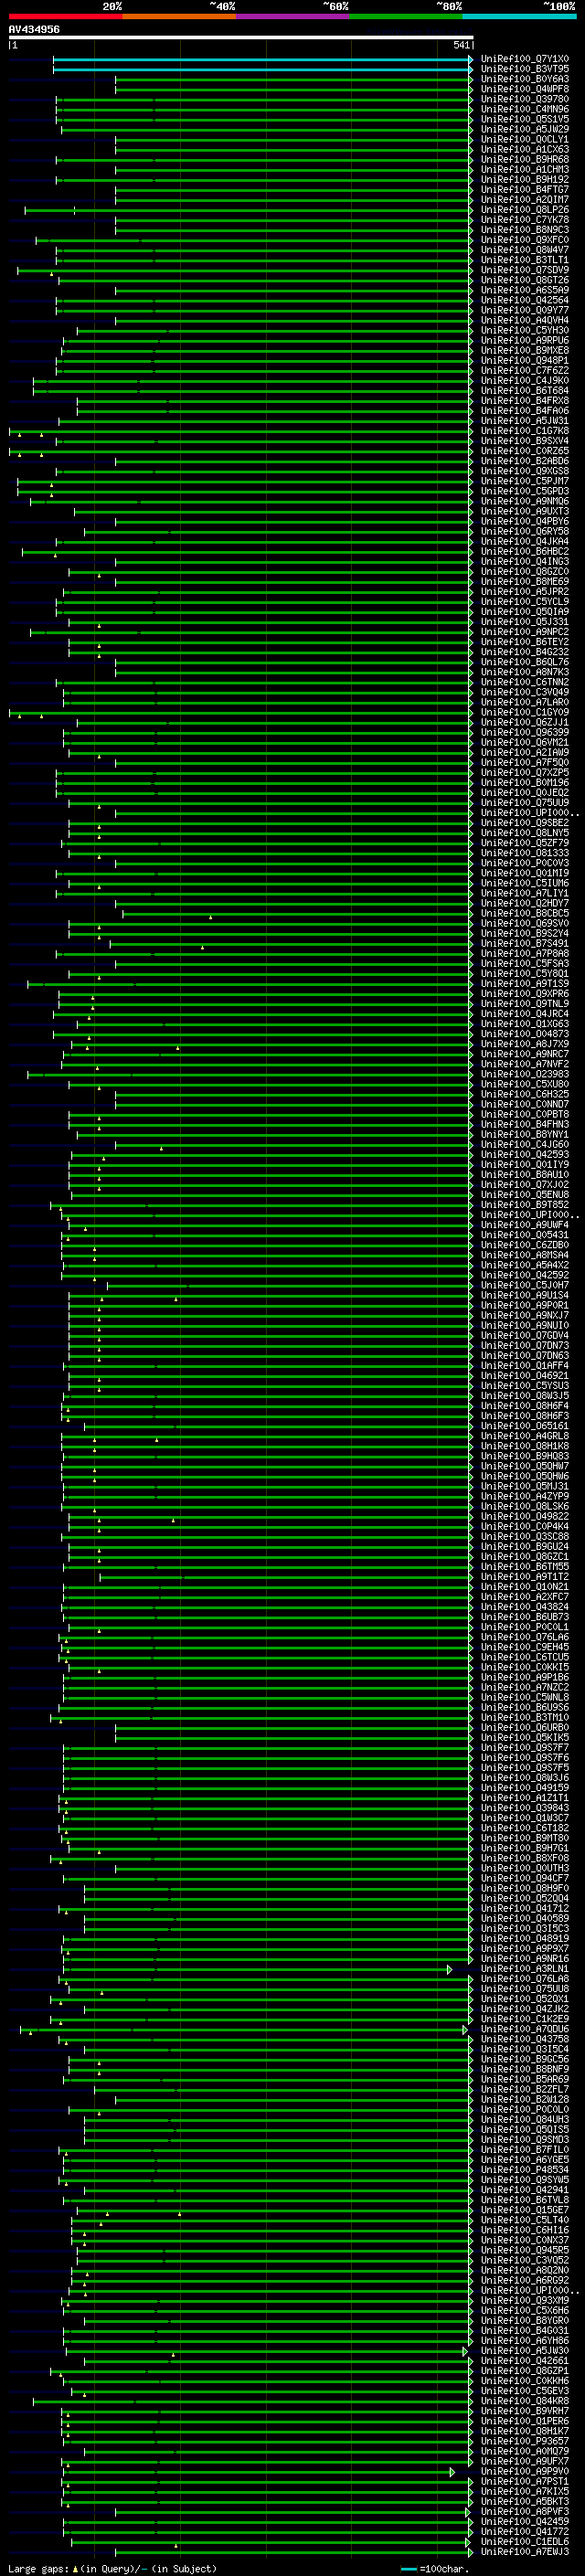Click the cyan =100char. scale marker
Viewport: 585px width, 2576px height.
(x=433, y=2568)
